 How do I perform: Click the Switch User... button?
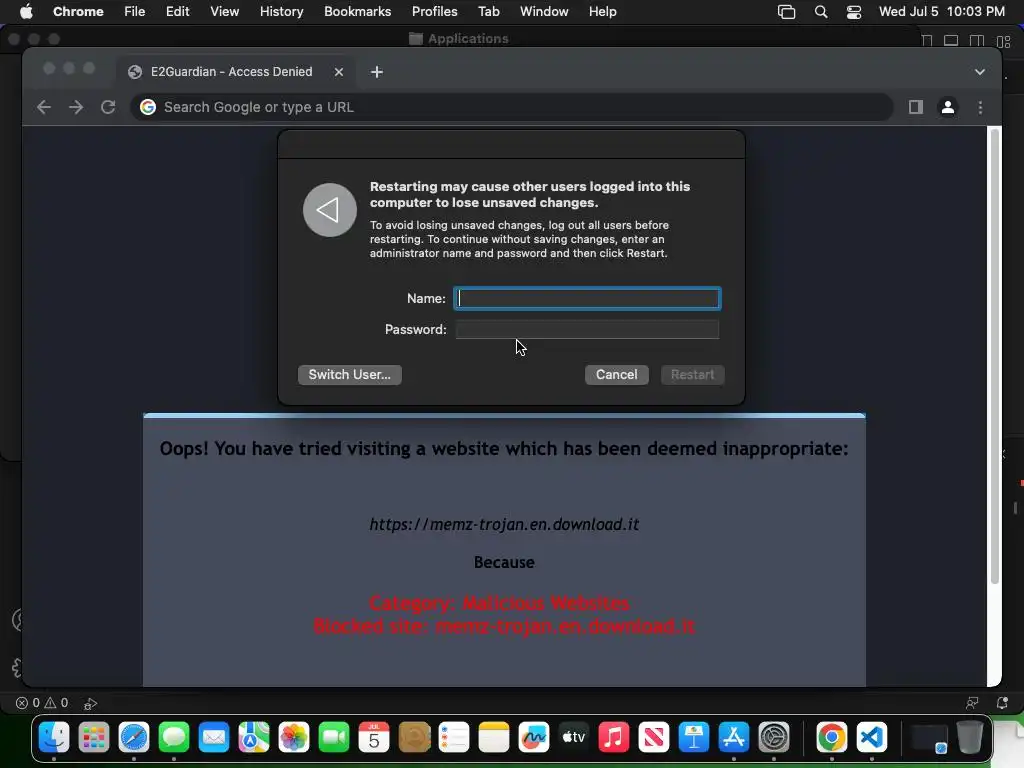349,375
